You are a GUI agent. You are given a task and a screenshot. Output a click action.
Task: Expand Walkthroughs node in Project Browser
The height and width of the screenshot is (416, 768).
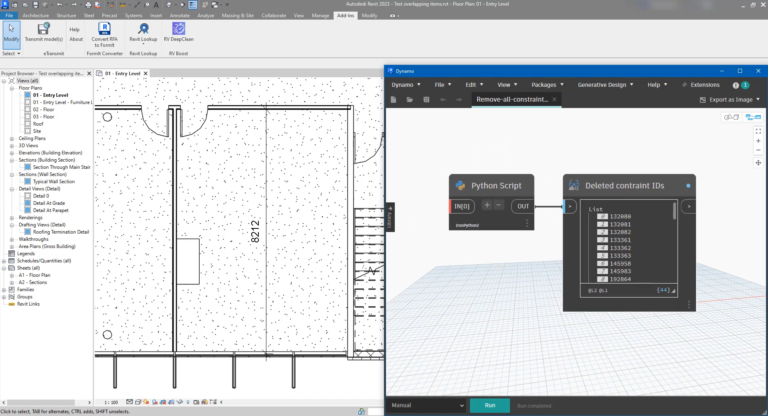pyautogui.click(x=12, y=239)
